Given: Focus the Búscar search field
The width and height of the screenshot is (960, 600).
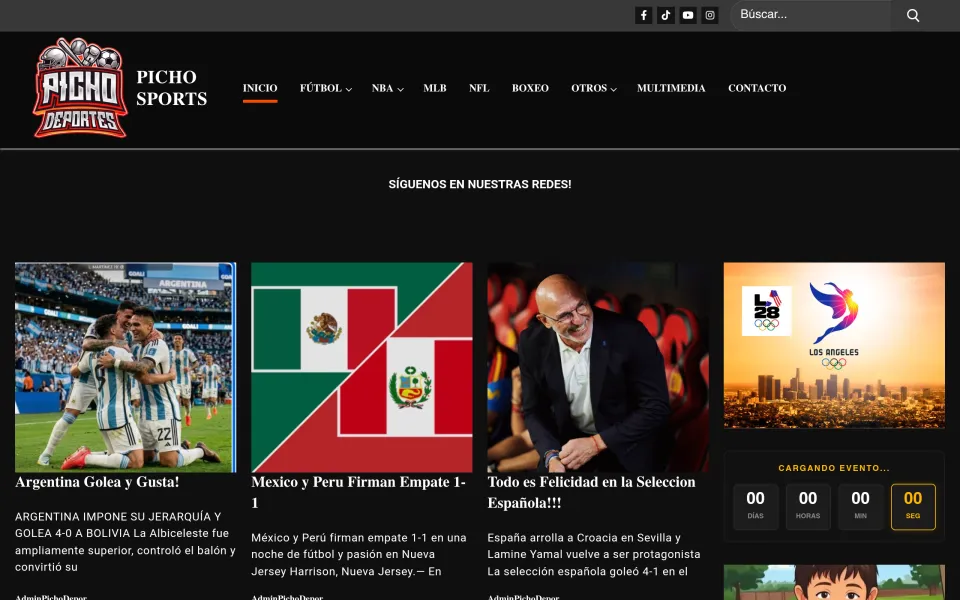Looking at the screenshot, I should (x=811, y=15).
